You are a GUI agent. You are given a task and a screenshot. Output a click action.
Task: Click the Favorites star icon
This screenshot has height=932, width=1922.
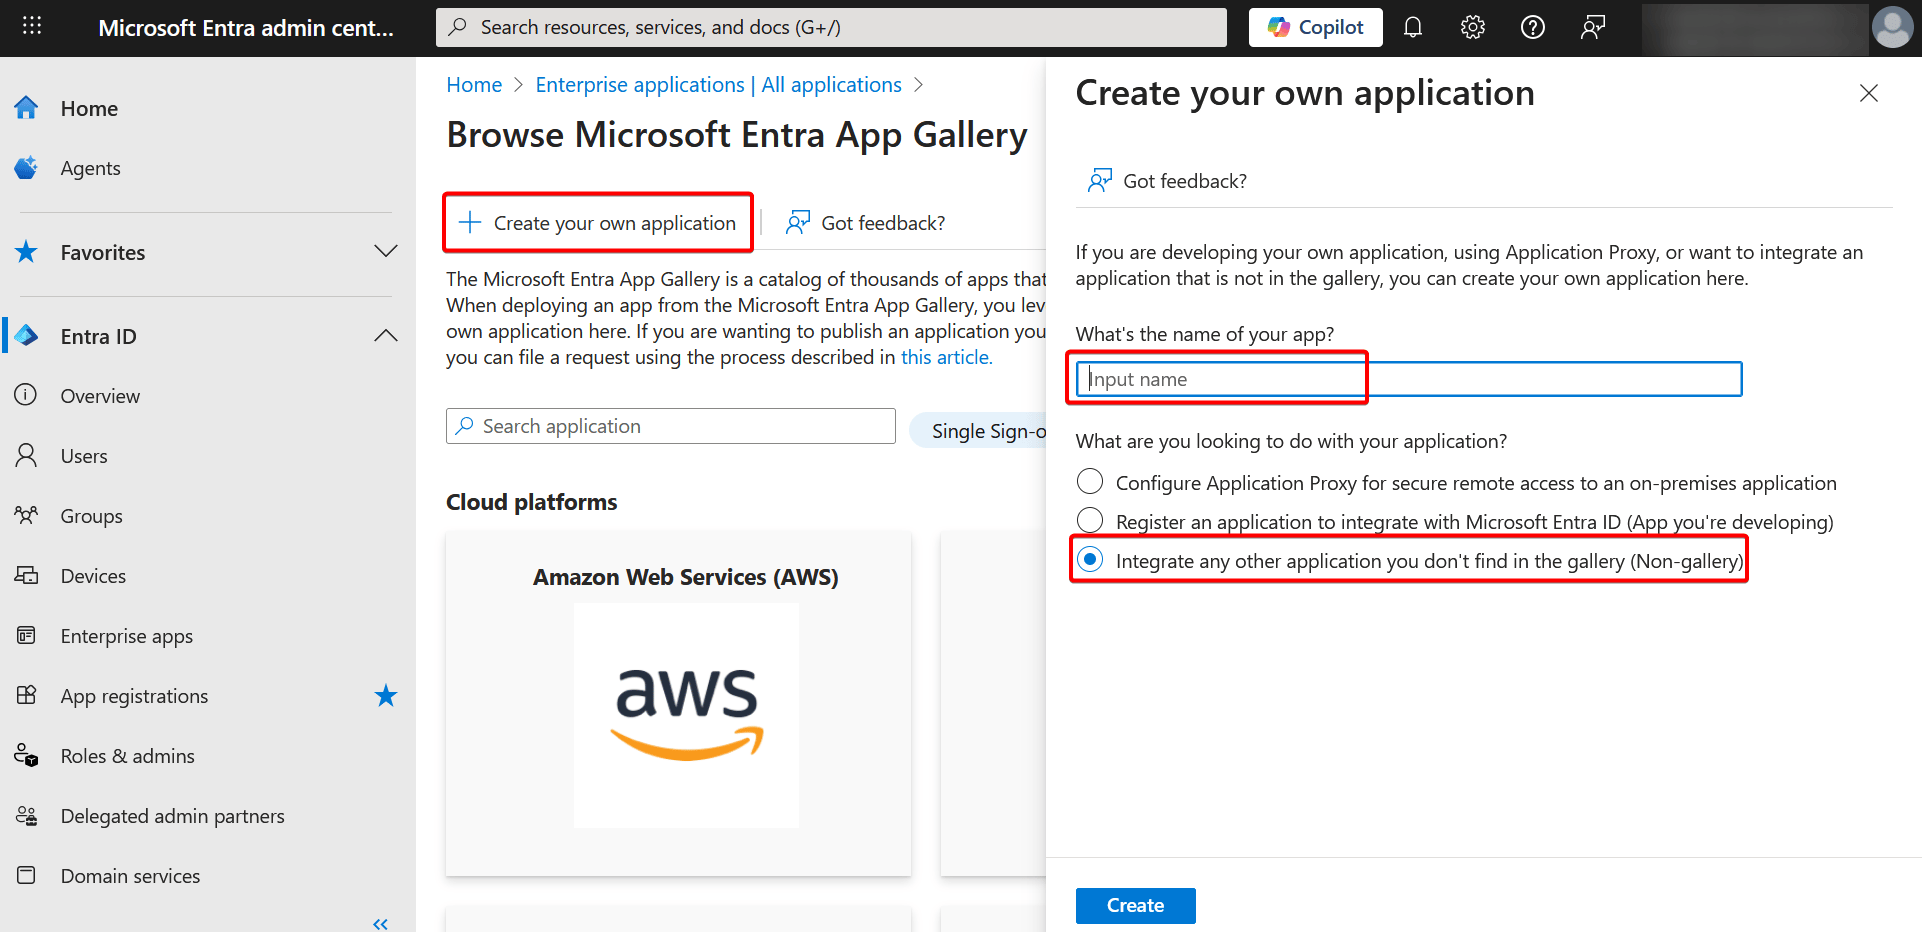click(x=27, y=252)
